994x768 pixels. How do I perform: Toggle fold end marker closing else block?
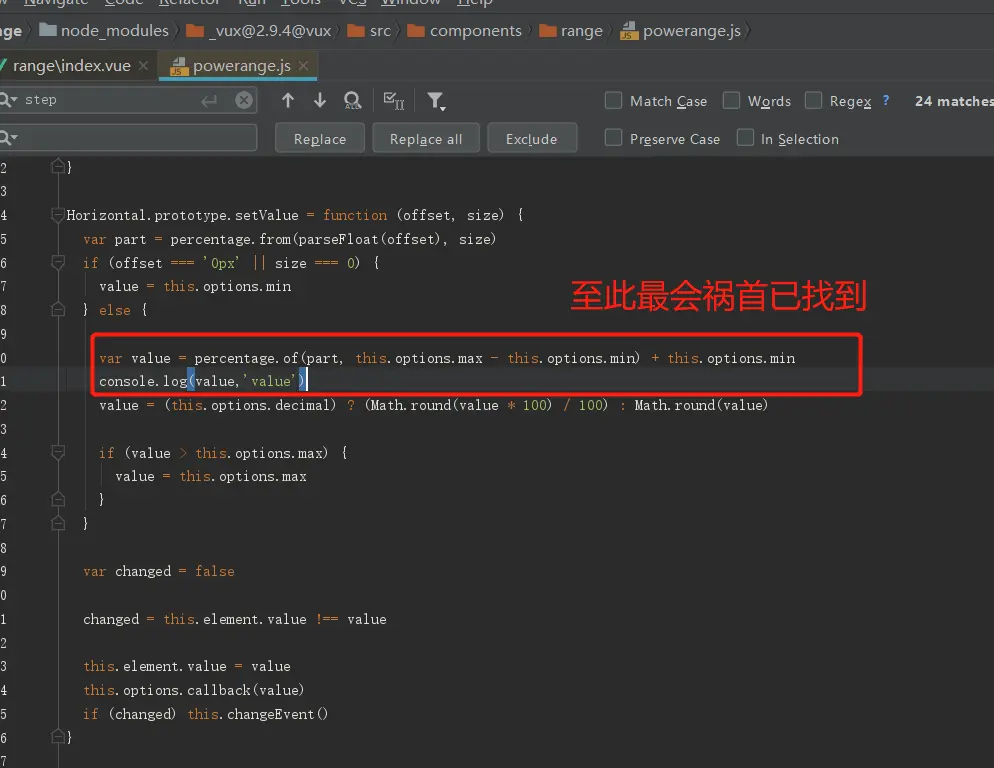pos(58,524)
